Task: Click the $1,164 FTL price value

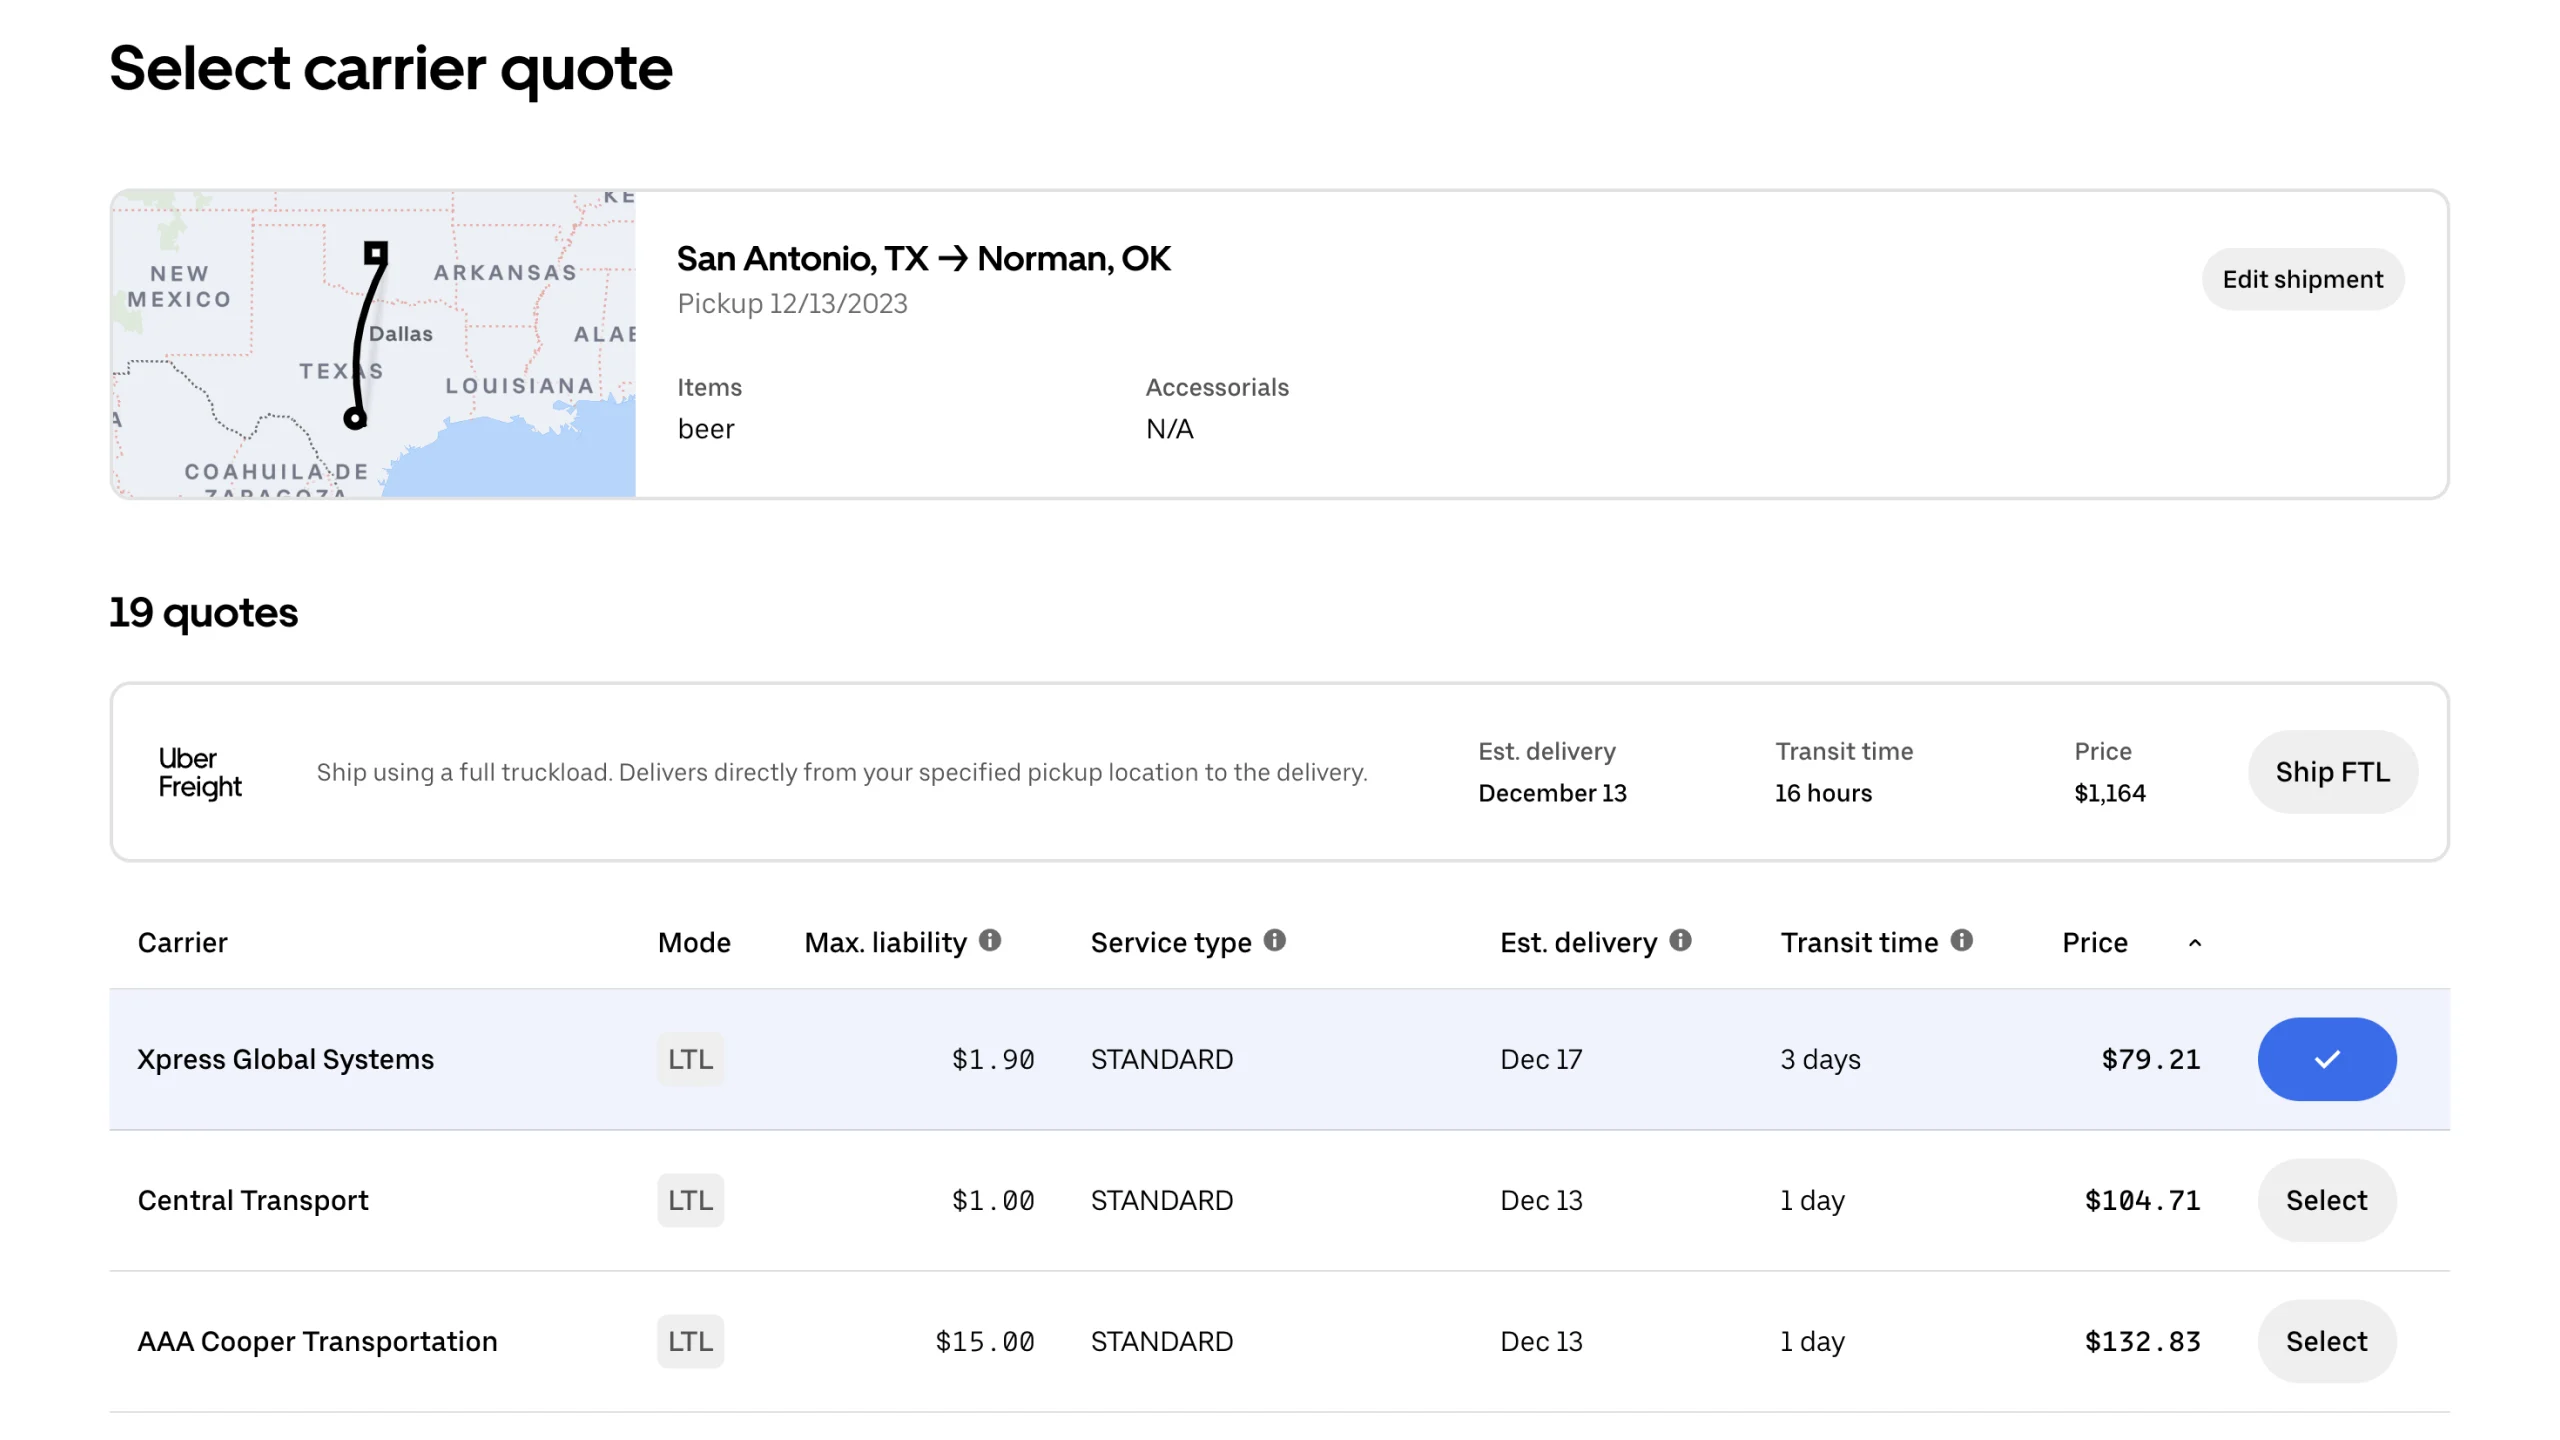Action: [2110, 792]
